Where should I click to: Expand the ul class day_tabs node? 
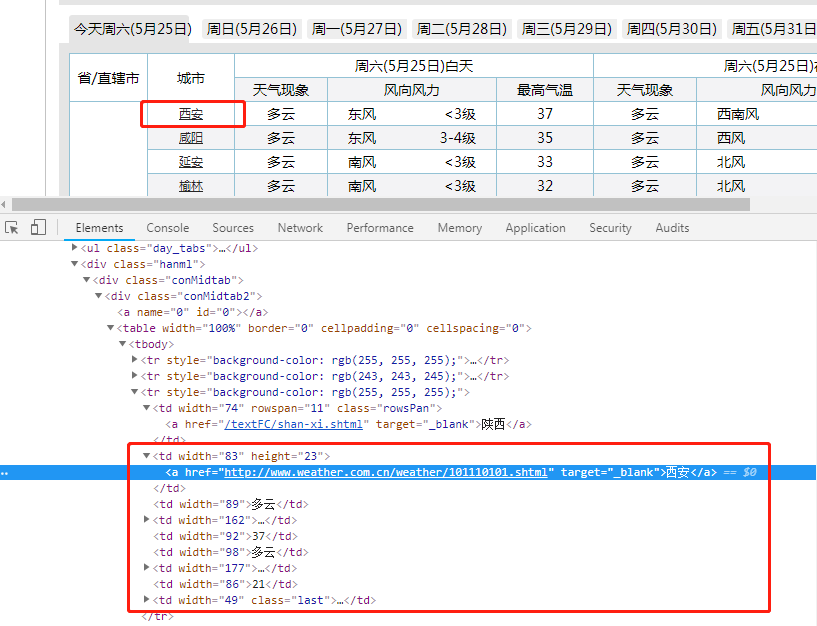(x=75, y=248)
